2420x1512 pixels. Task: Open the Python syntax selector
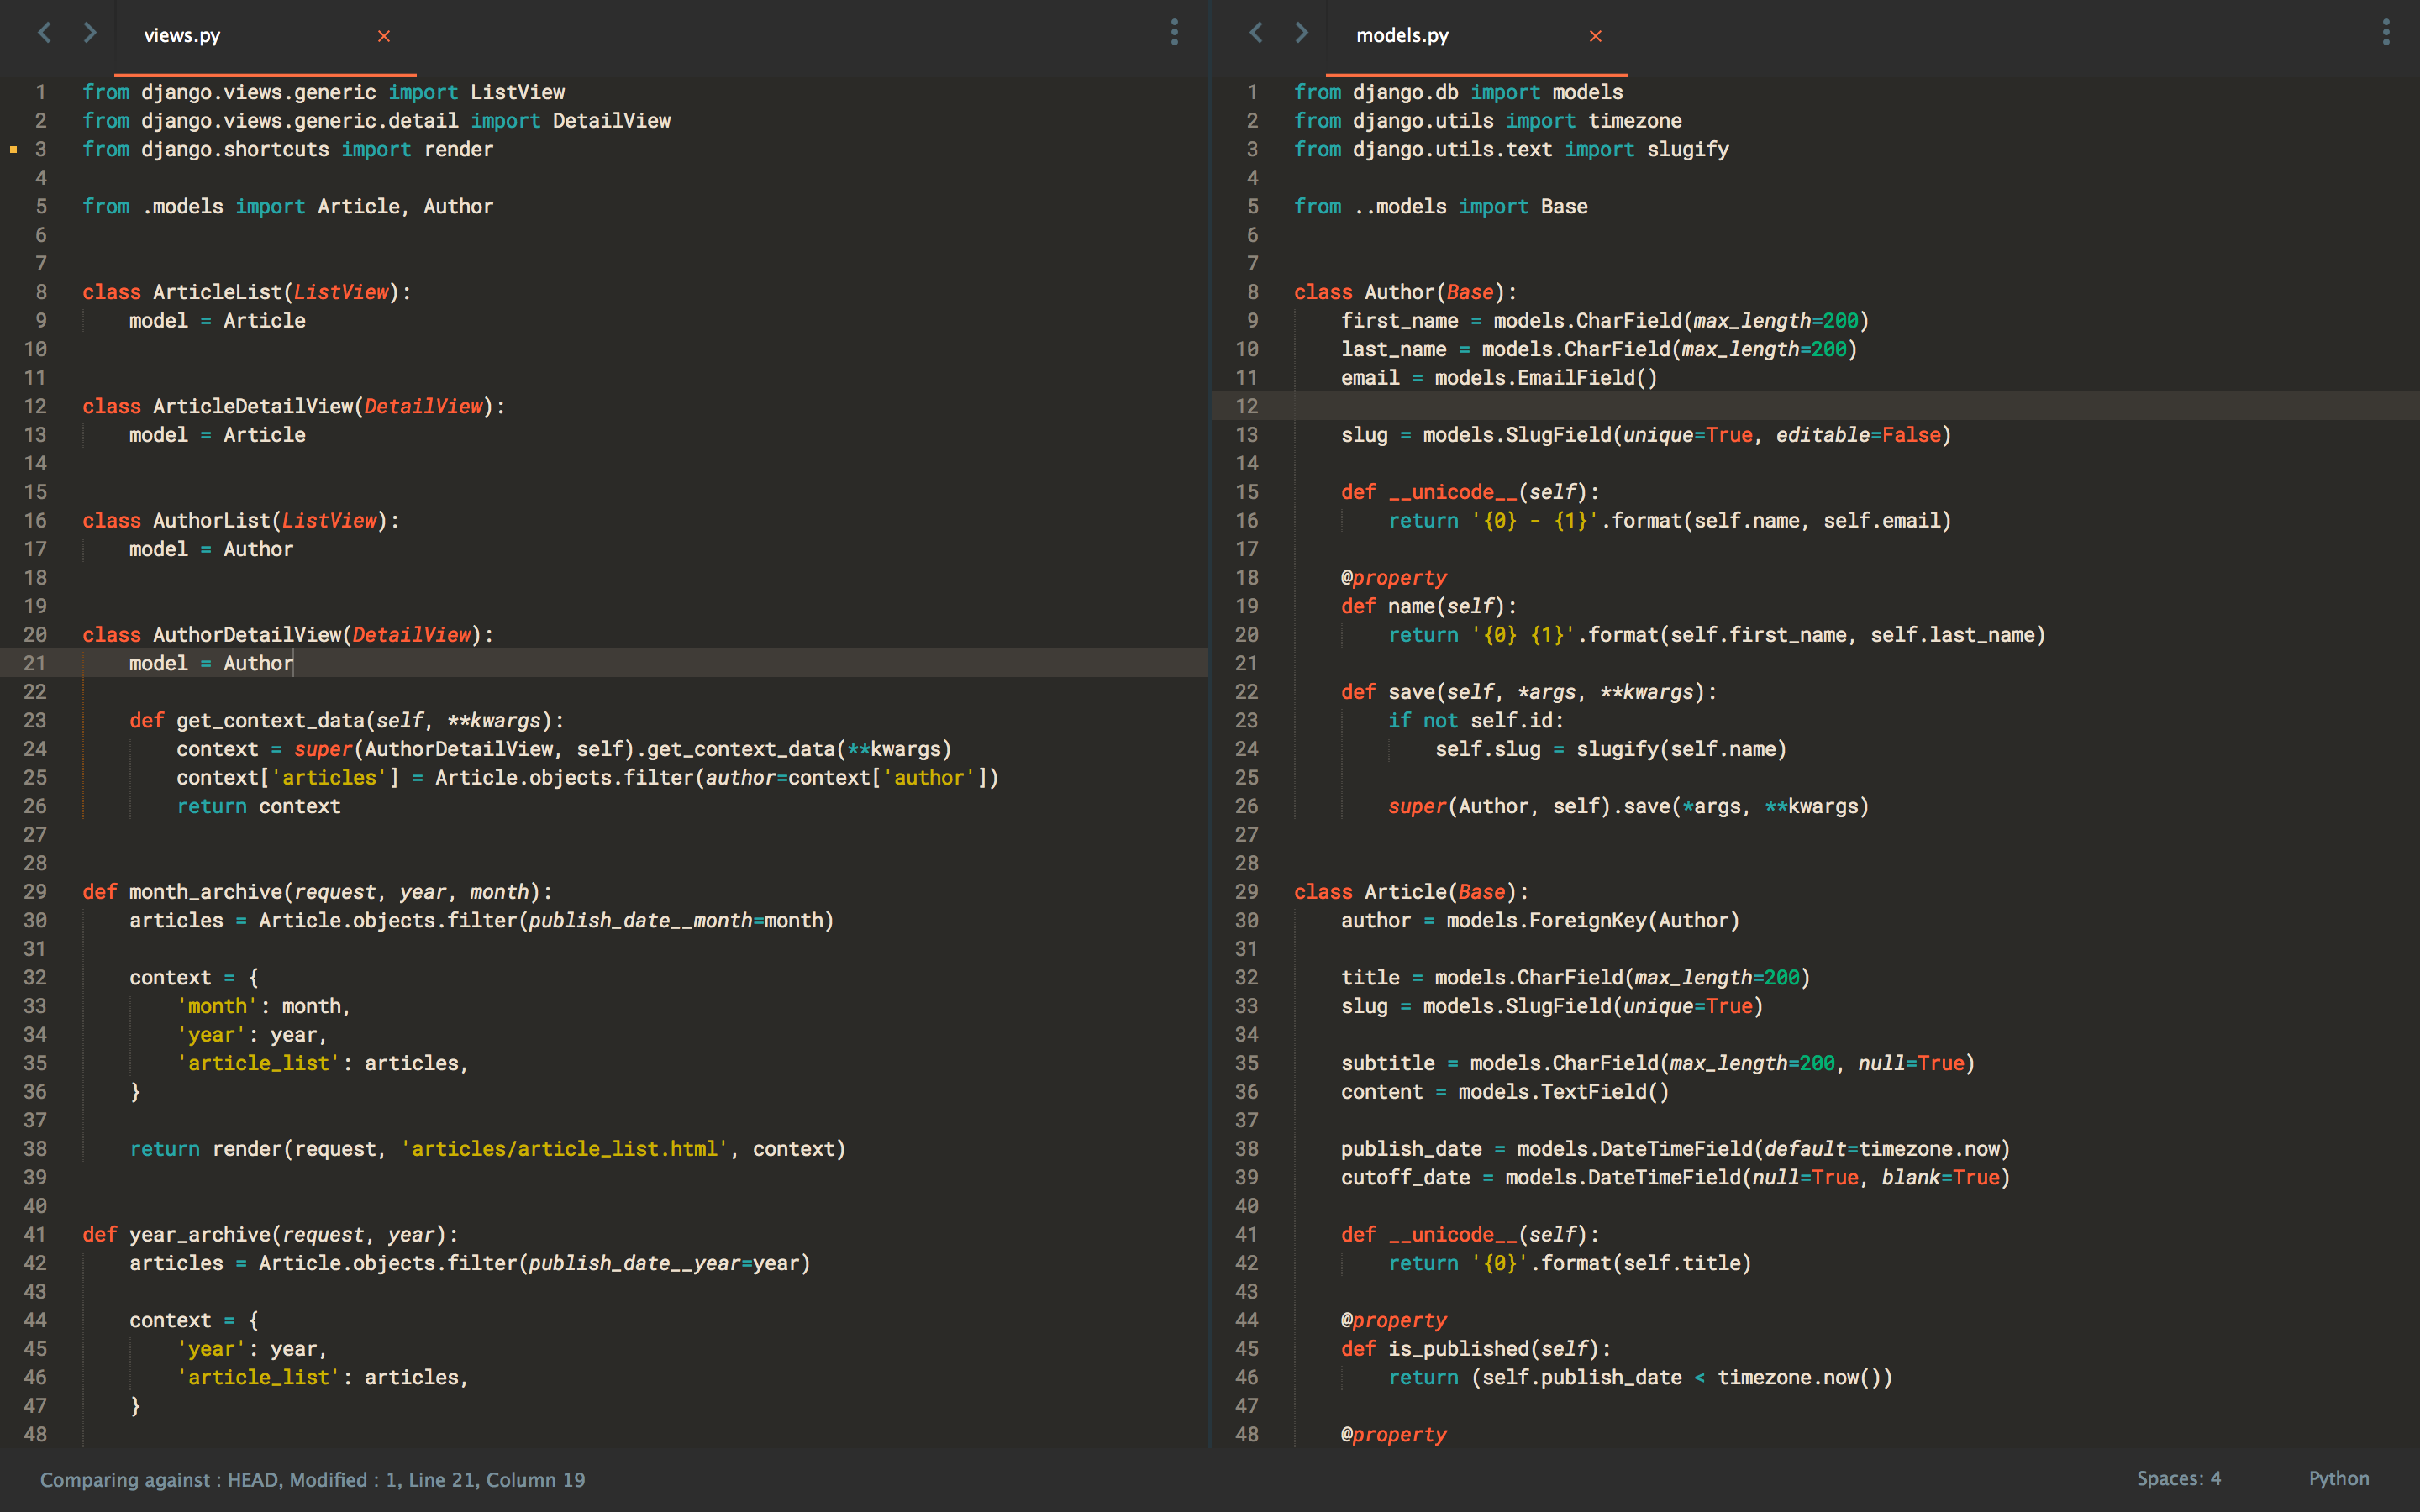tap(2339, 1478)
